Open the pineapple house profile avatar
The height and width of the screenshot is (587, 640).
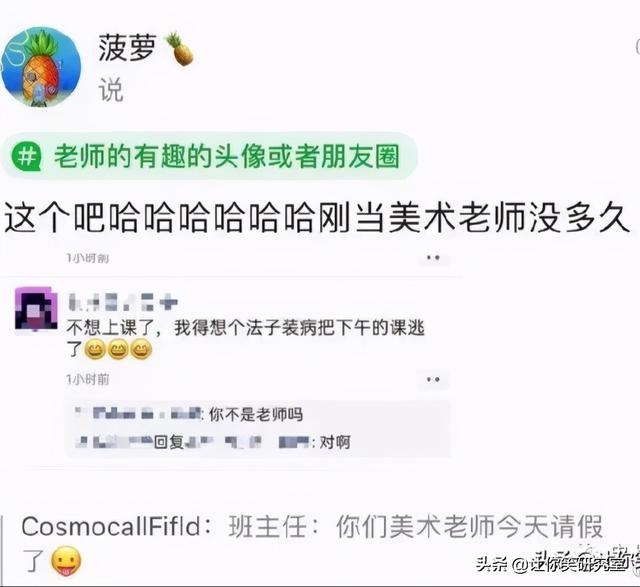click(x=41, y=67)
